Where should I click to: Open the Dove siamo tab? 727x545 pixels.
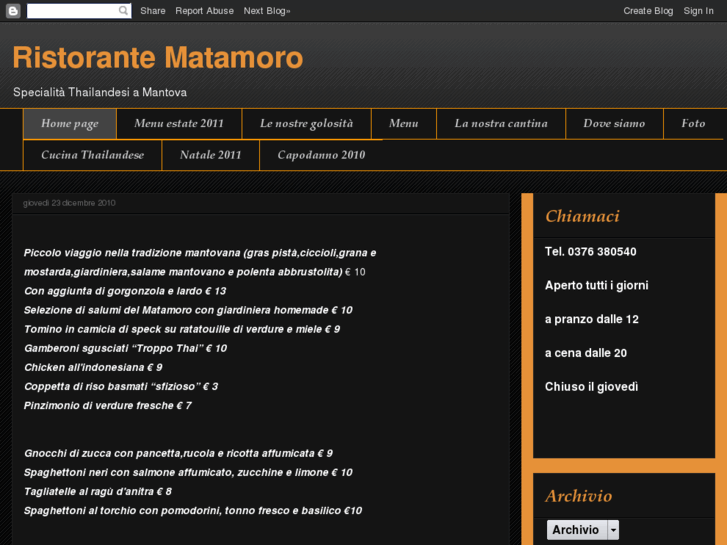point(614,124)
